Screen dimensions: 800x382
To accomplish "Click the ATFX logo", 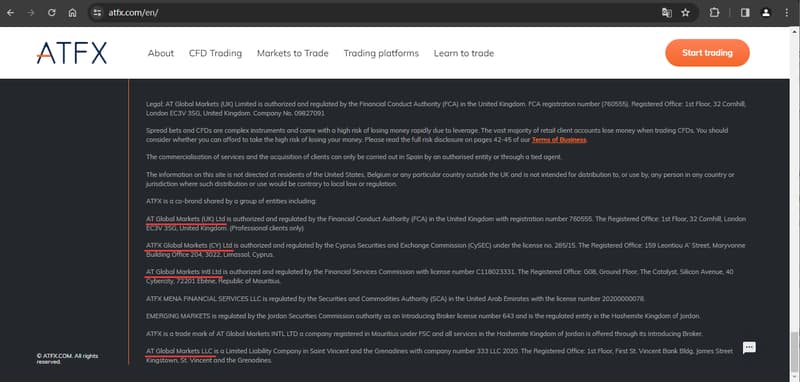I will [71, 53].
